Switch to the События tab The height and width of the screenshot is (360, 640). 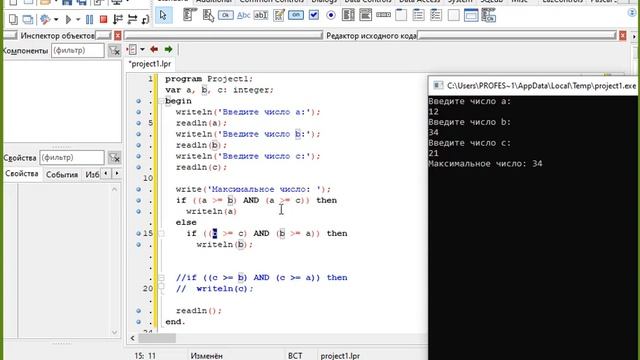[x=62, y=175]
